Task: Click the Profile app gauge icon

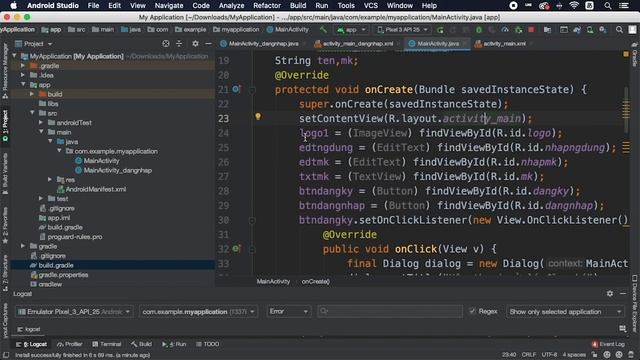Action: [x=505, y=30]
